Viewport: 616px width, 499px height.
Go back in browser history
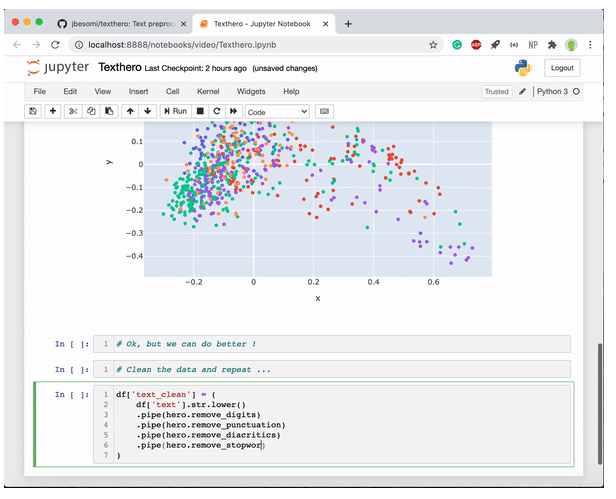17,45
